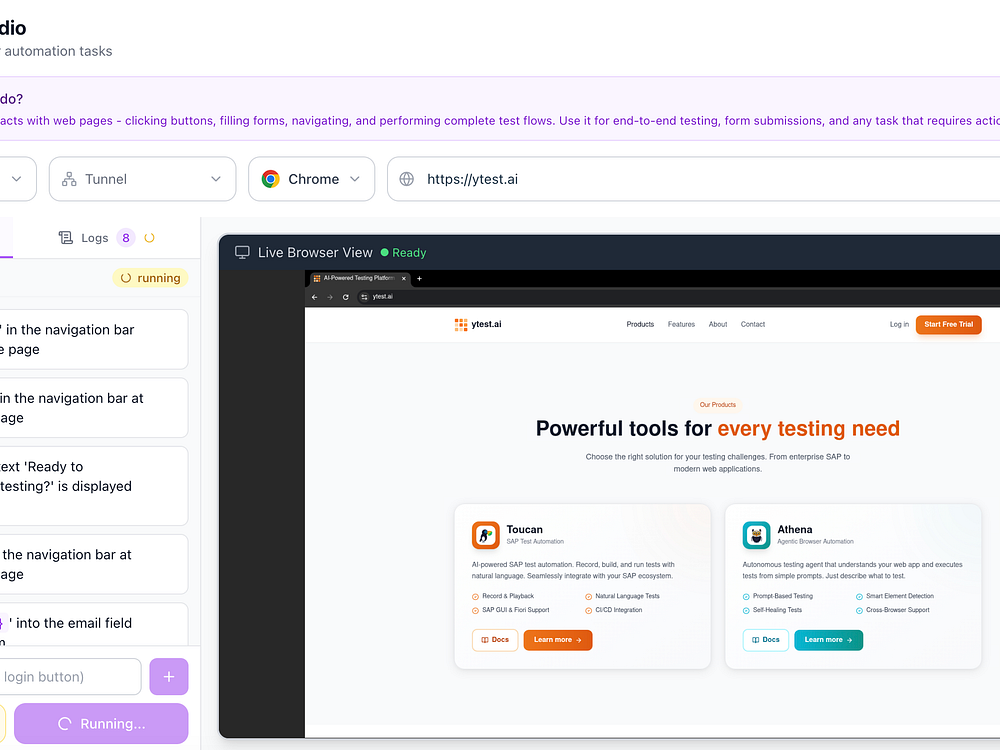Click the running status badge
The height and width of the screenshot is (750, 1000).
(151, 278)
